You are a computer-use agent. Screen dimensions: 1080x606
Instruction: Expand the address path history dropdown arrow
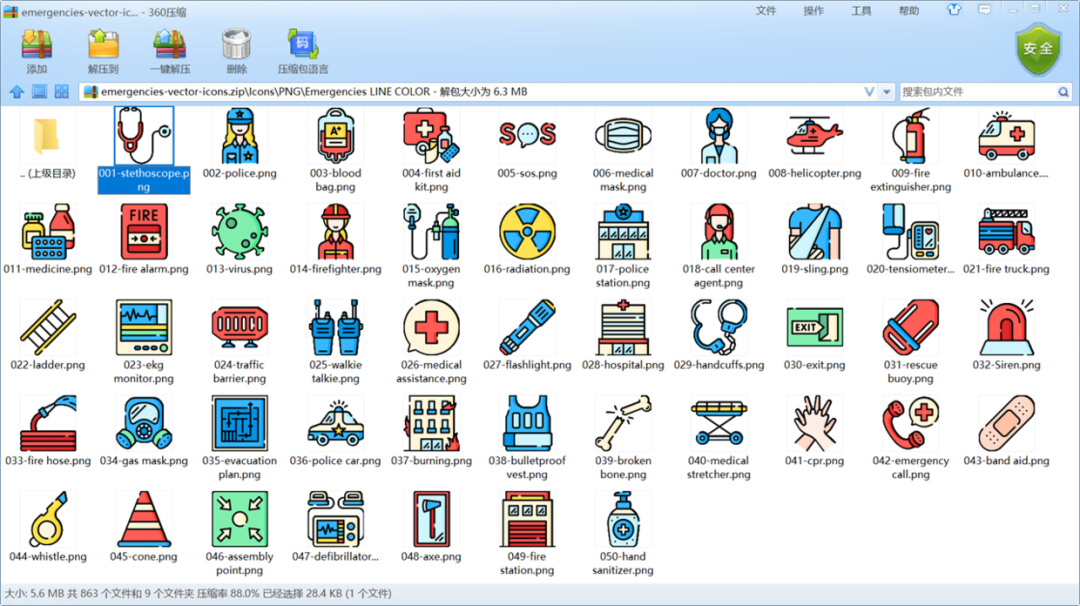(x=886, y=92)
